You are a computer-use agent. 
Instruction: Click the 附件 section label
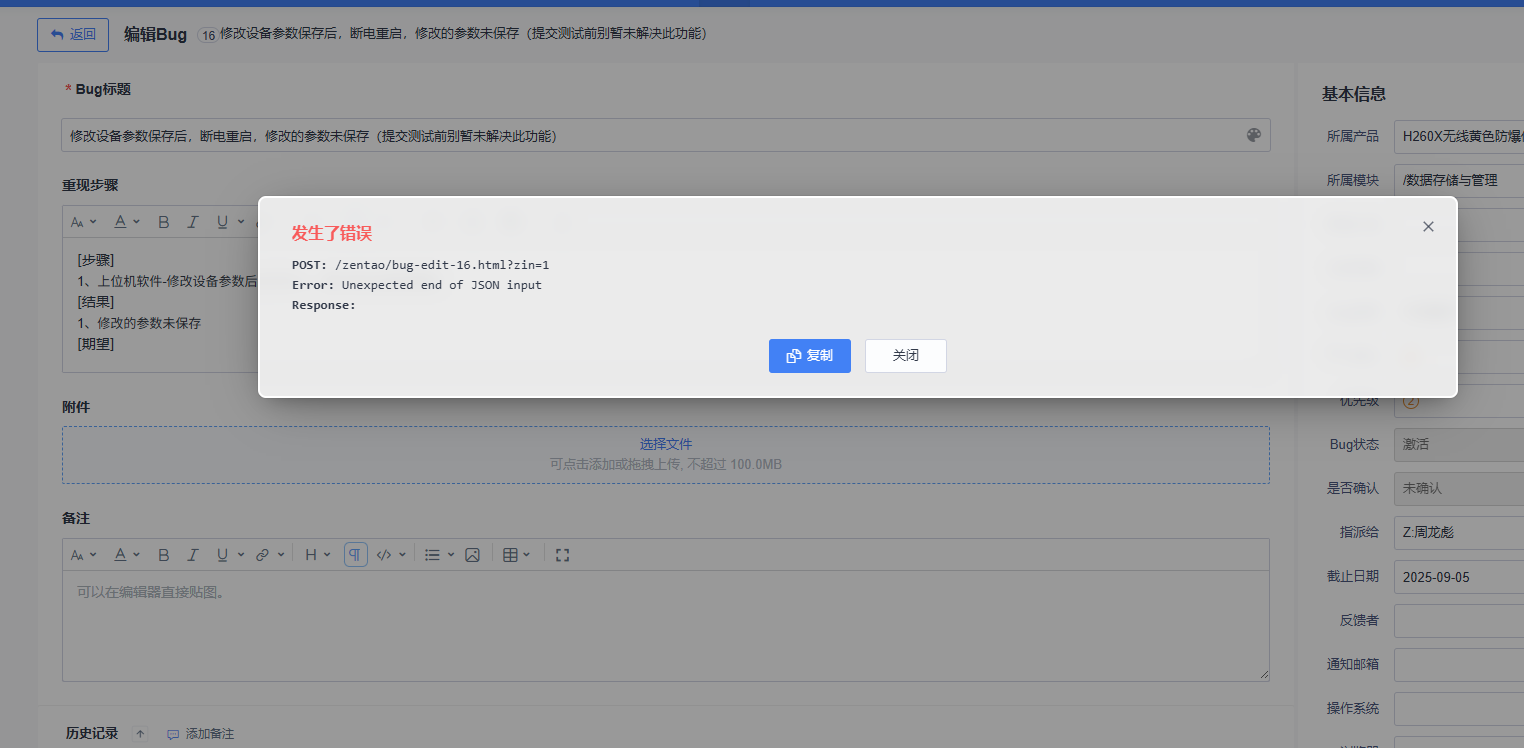76,407
